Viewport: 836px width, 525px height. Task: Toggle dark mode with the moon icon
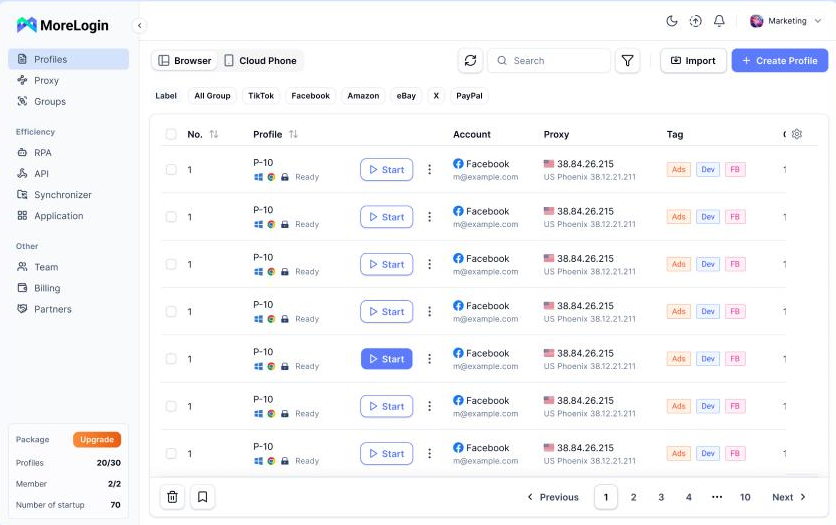672,21
